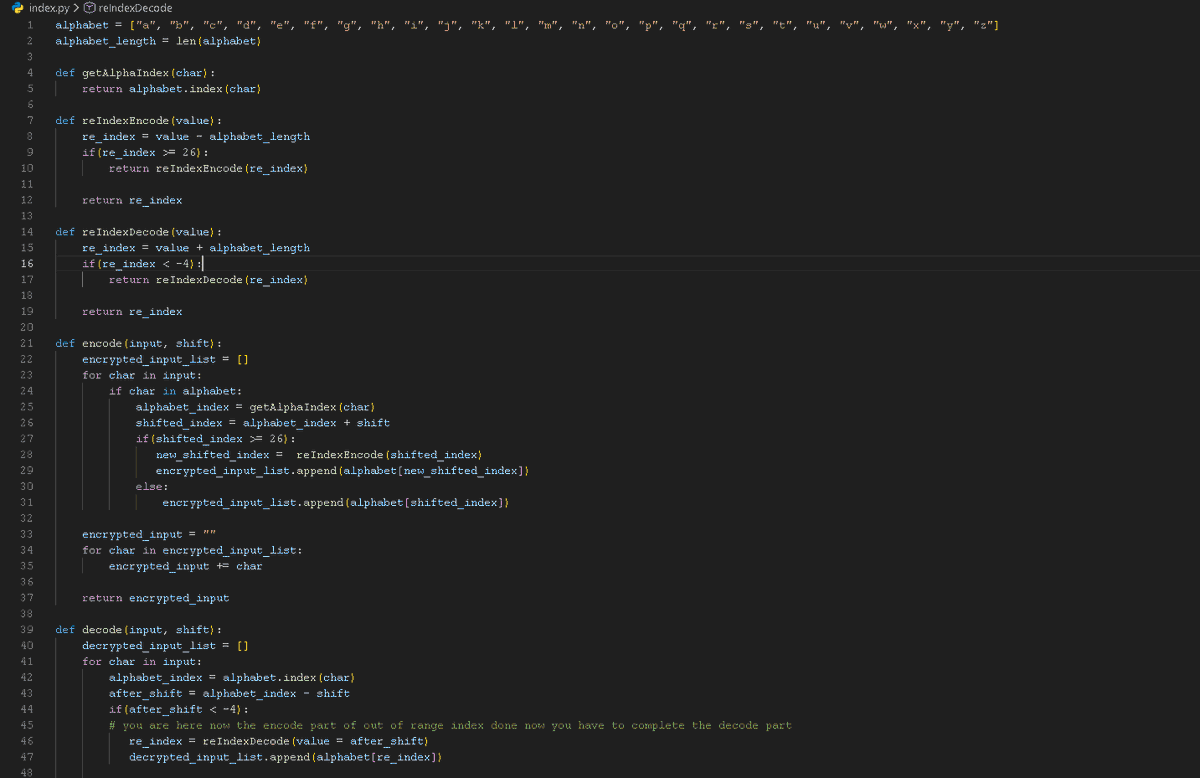Click the def reIndexEncode(value) line
The image size is (1200, 778).
point(138,121)
